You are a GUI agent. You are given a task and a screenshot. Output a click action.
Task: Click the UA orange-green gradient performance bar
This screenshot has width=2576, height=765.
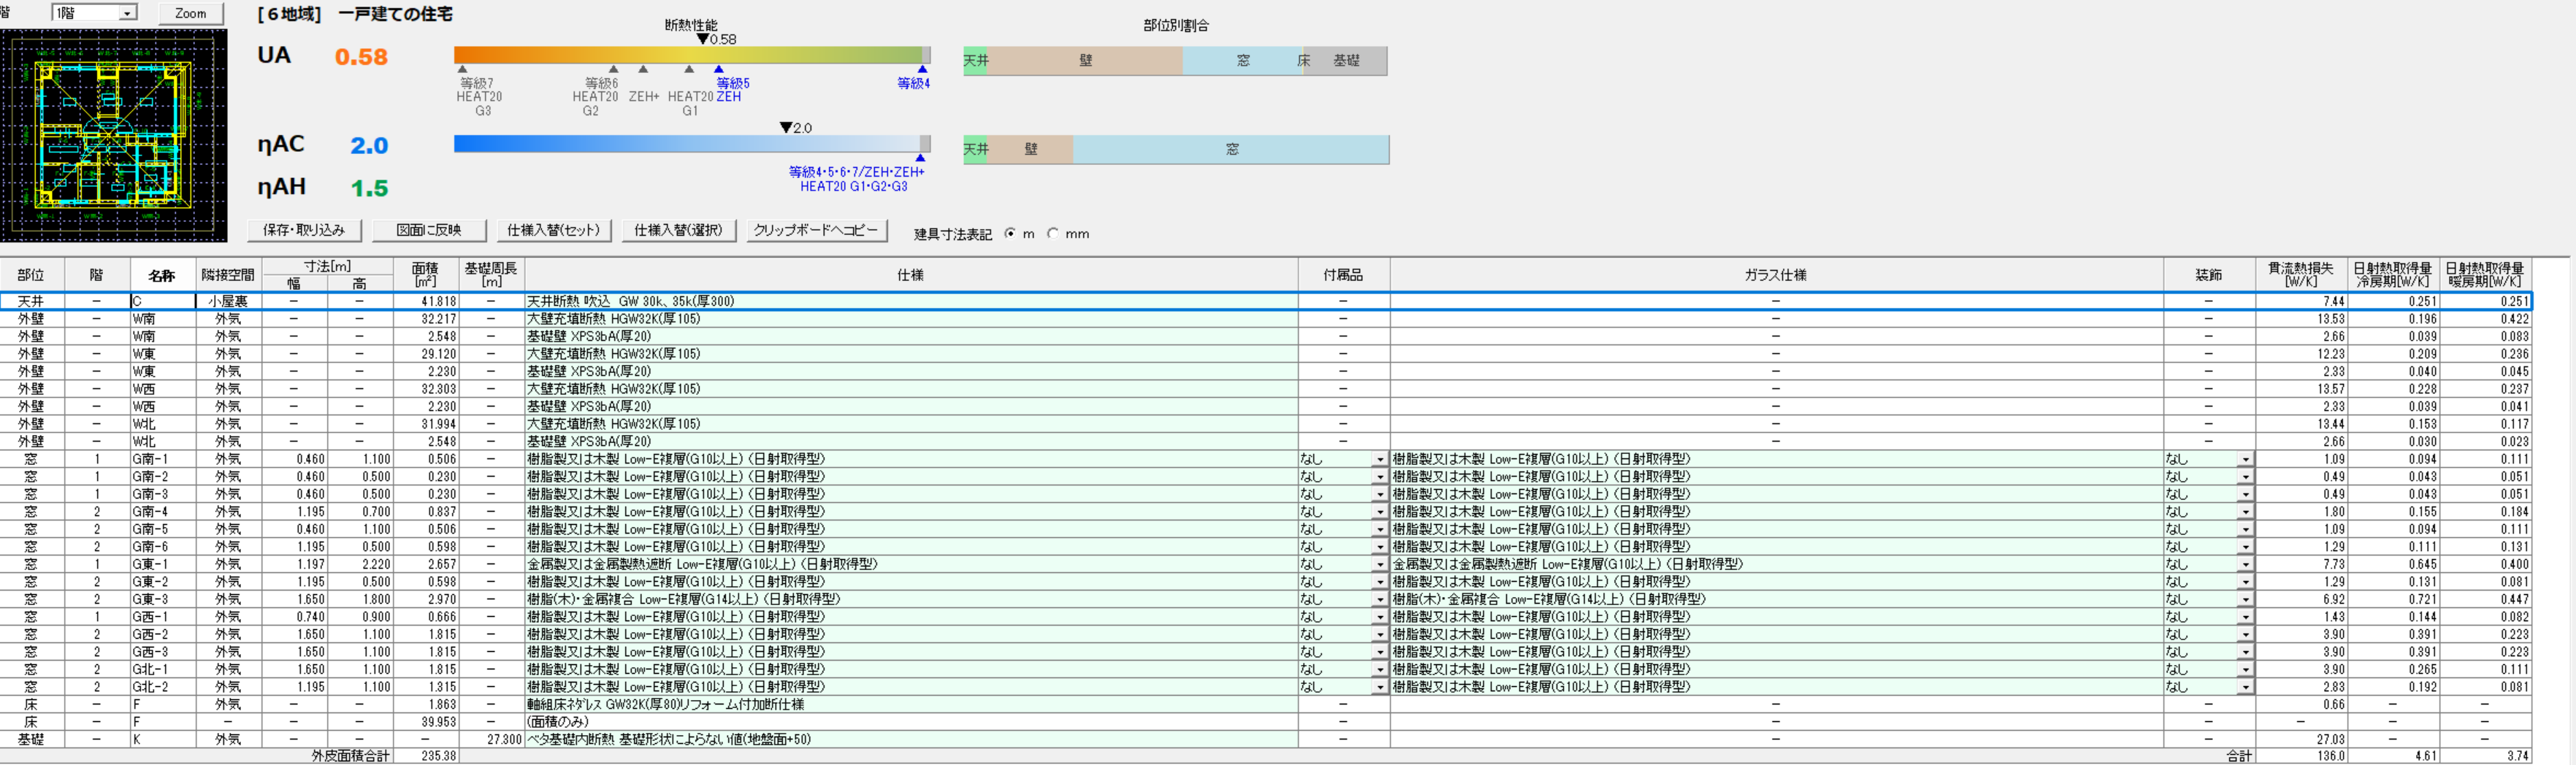click(x=692, y=55)
